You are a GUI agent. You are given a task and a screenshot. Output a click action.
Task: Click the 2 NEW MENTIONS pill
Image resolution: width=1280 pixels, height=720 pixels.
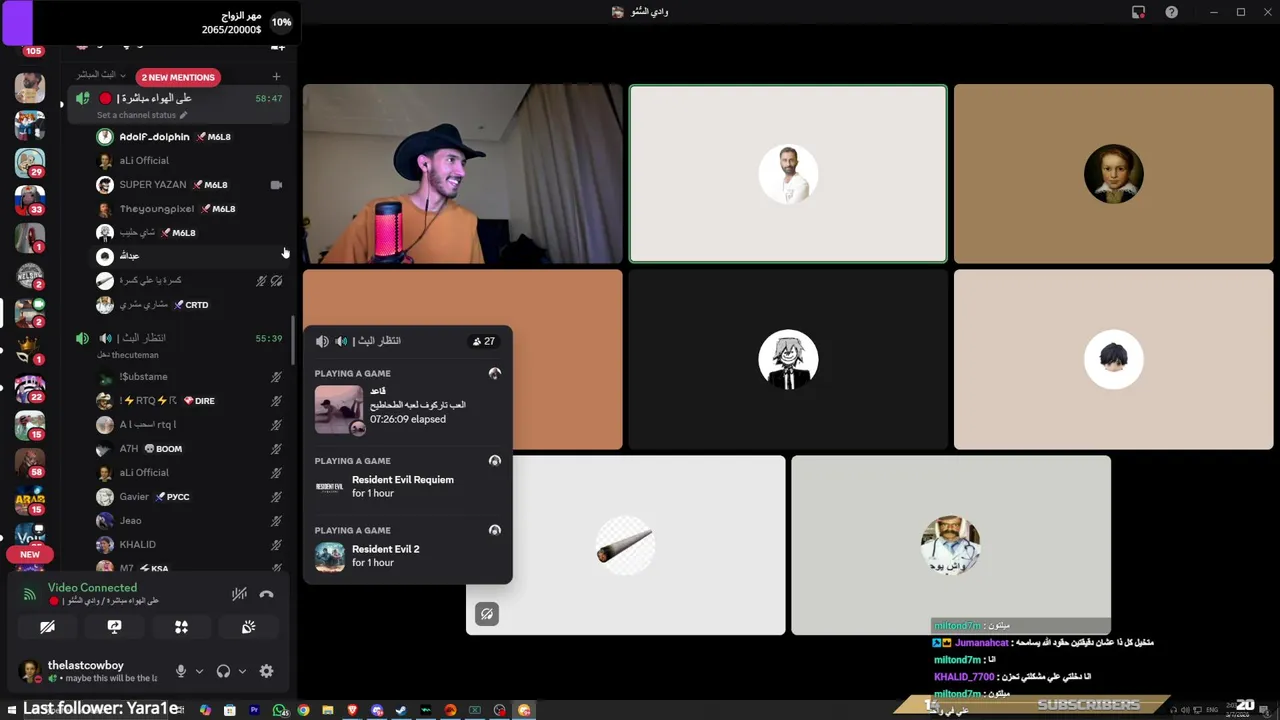178,77
